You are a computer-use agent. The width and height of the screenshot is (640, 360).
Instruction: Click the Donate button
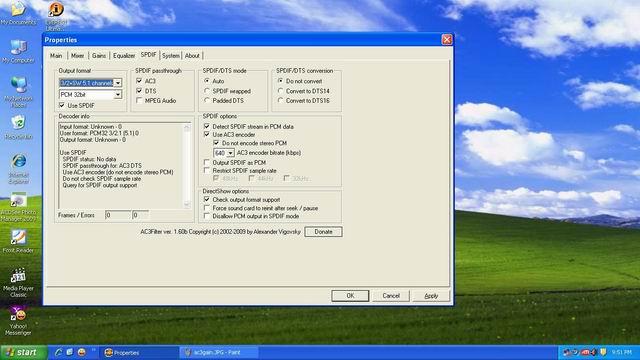tap(323, 232)
